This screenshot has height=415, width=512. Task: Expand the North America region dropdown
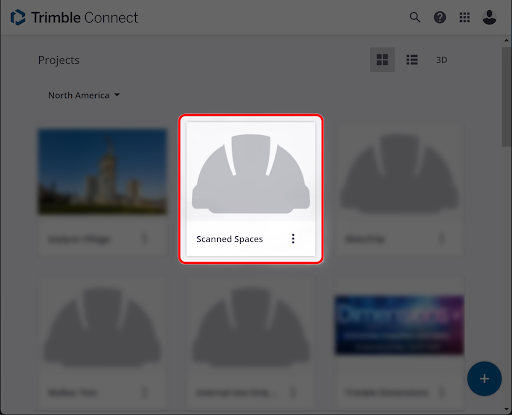tap(84, 95)
